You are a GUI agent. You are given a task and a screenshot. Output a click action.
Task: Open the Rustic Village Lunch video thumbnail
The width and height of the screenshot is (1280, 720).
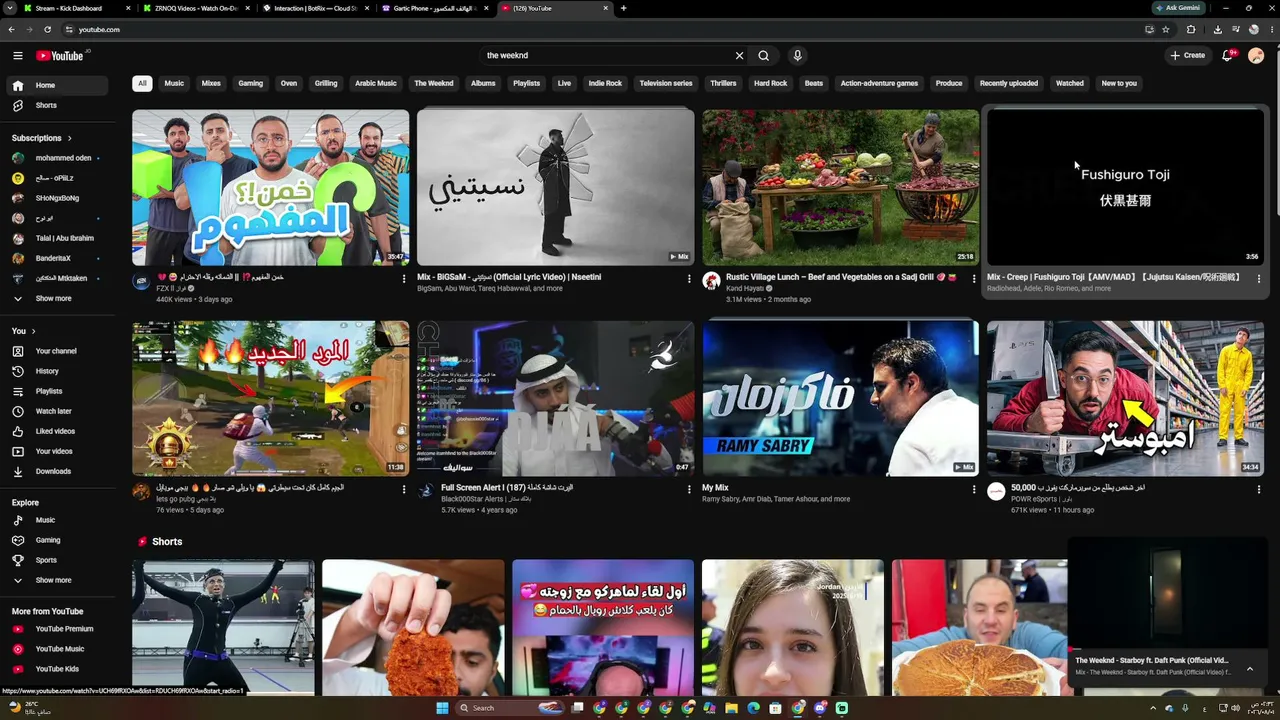pyautogui.click(x=840, y=187)
